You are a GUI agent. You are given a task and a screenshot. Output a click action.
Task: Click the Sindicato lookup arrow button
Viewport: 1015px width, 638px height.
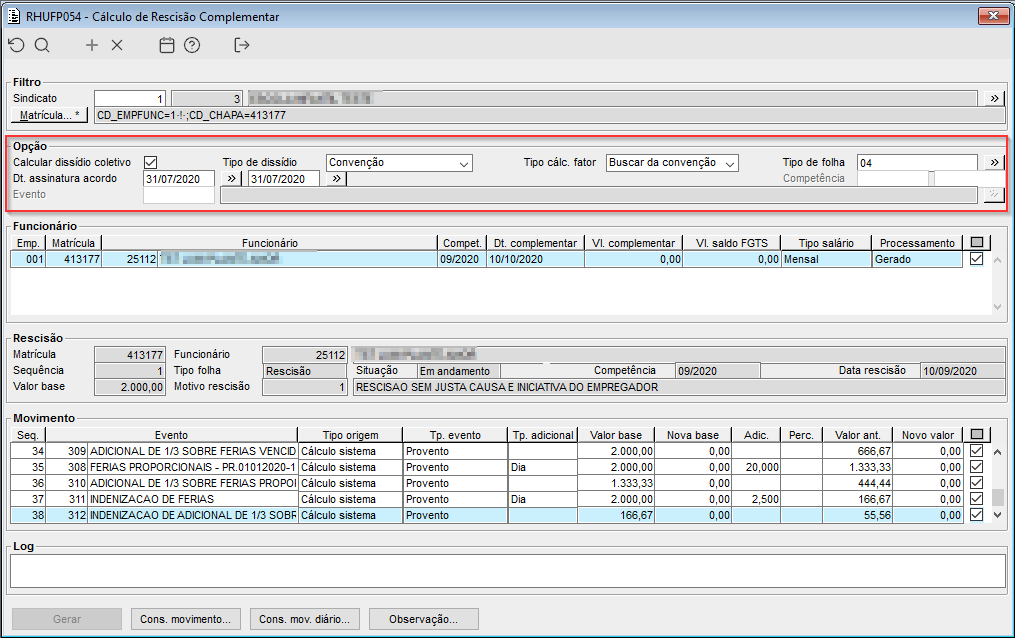(x=994, y=98)
